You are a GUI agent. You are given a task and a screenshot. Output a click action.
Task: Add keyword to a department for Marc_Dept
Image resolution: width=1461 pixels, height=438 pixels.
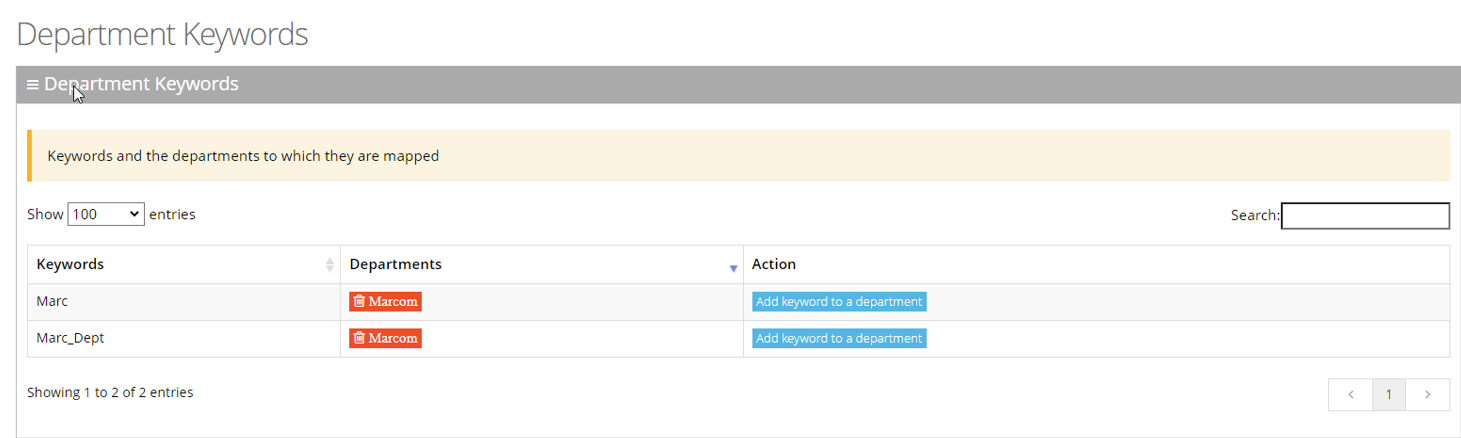click(839, 339)
